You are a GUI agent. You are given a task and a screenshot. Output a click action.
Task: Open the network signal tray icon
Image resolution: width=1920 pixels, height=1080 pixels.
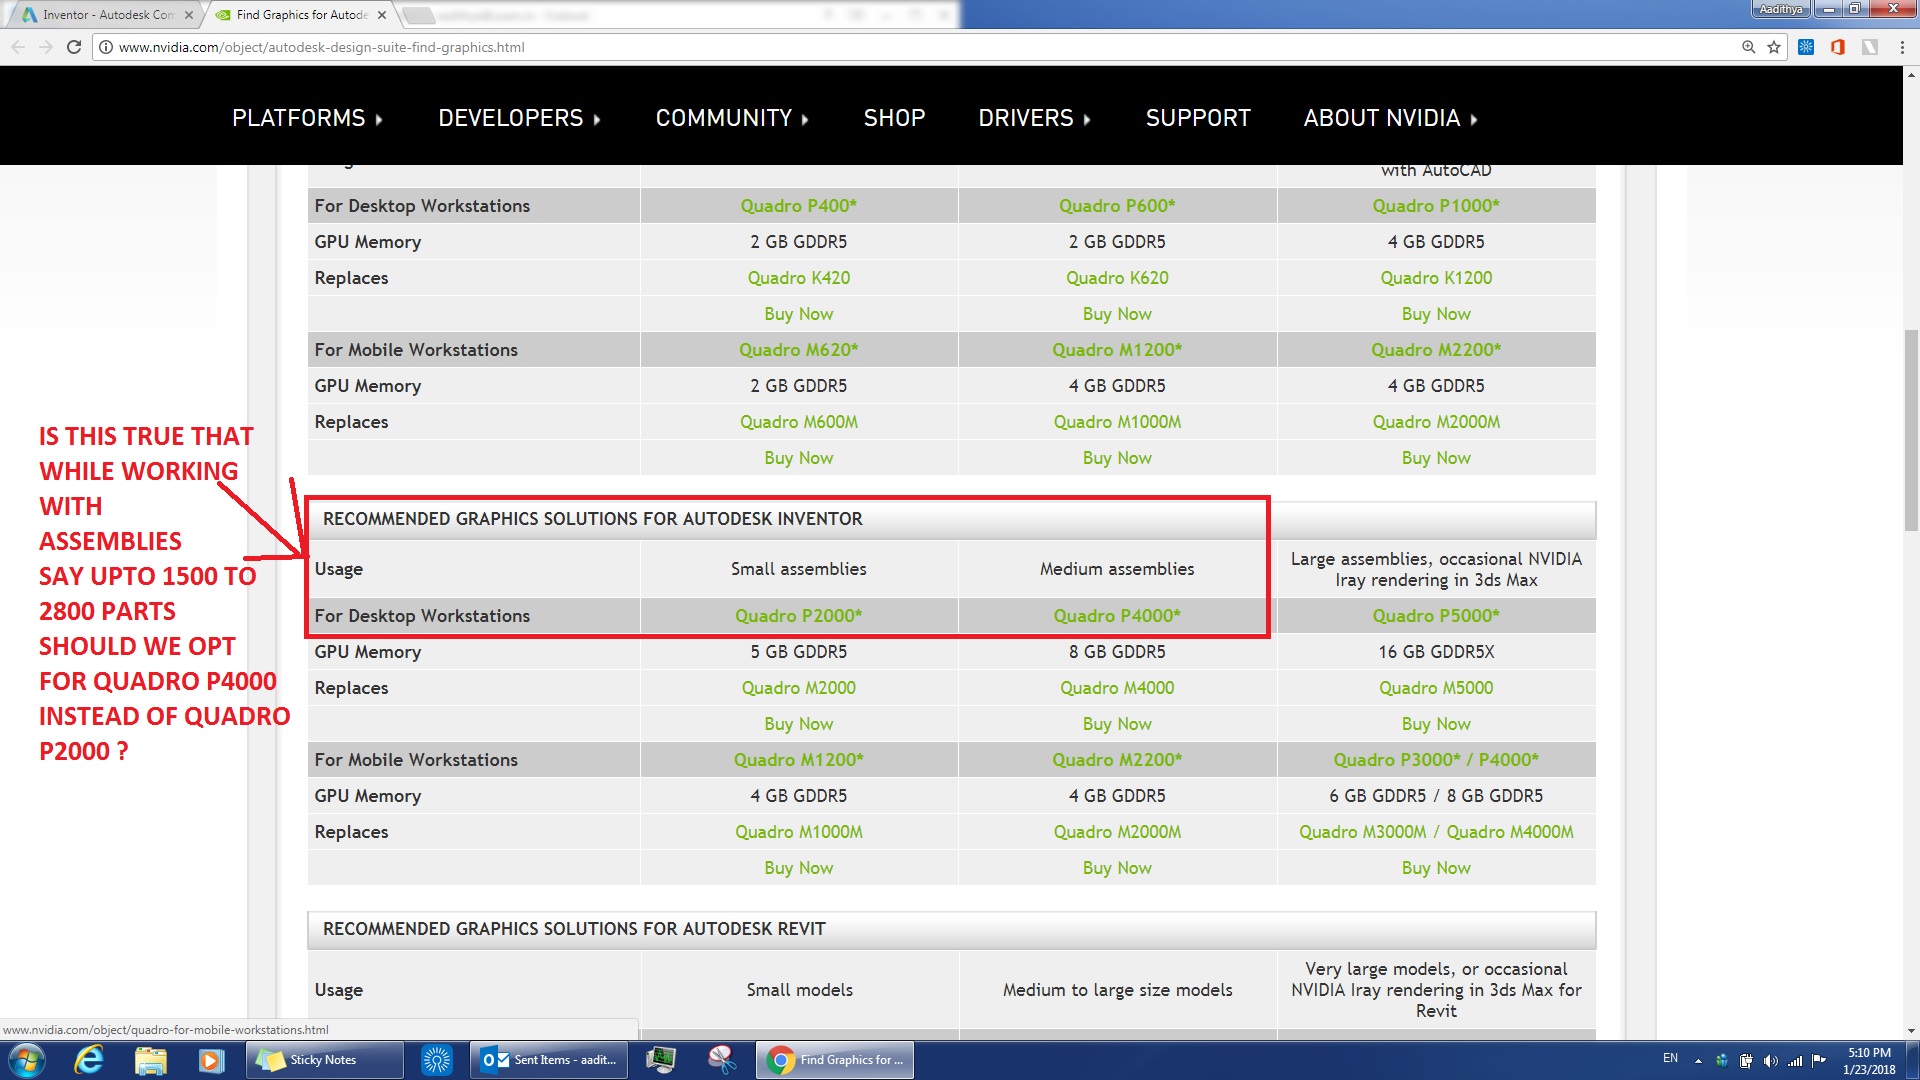click(x=1795, y=1060)
